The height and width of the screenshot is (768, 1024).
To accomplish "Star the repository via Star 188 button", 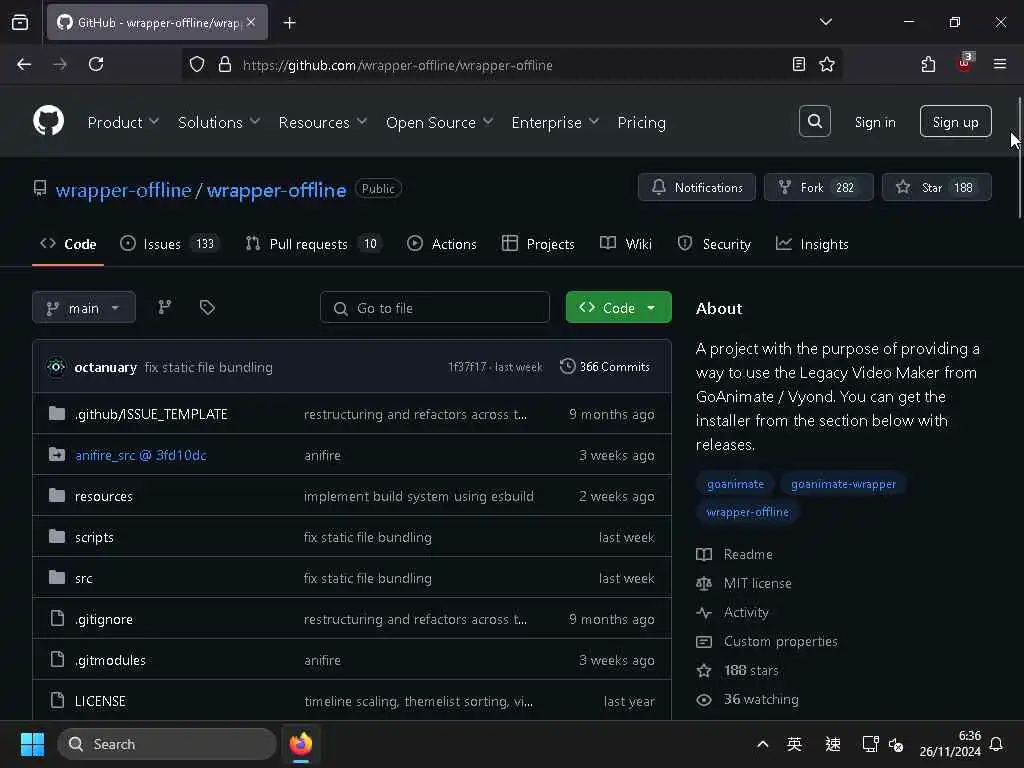I will [x=936, y=187].
